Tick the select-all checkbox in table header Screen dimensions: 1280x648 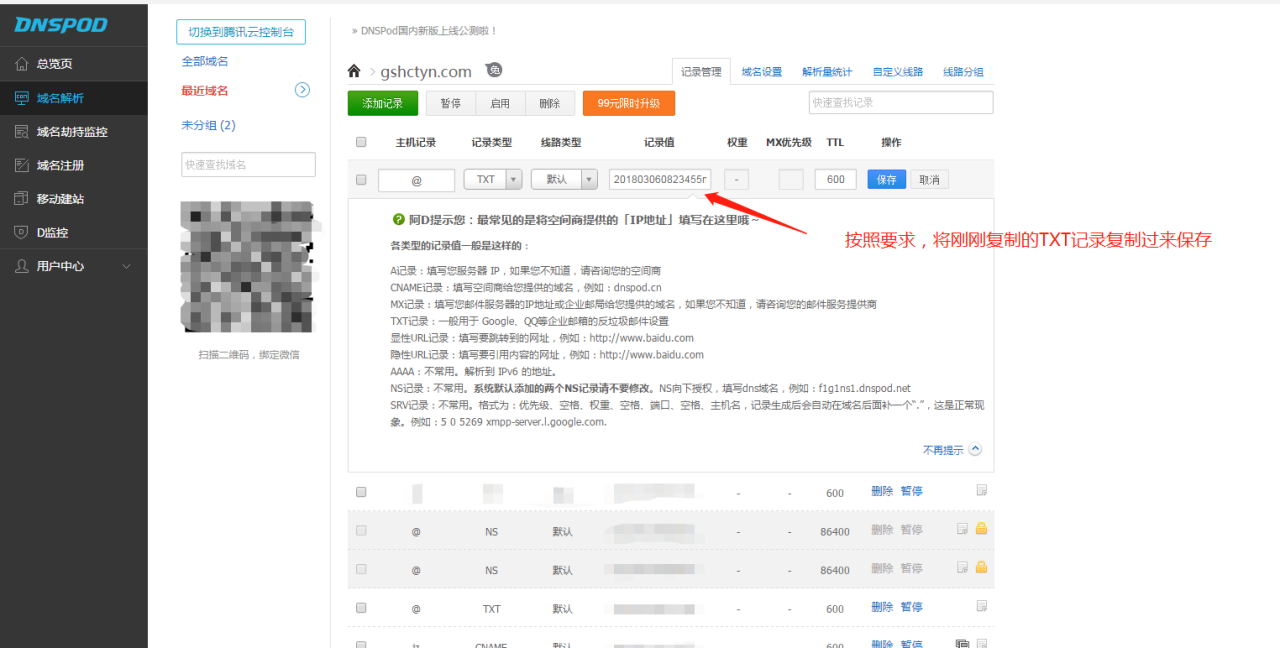(x=361, y=142)
